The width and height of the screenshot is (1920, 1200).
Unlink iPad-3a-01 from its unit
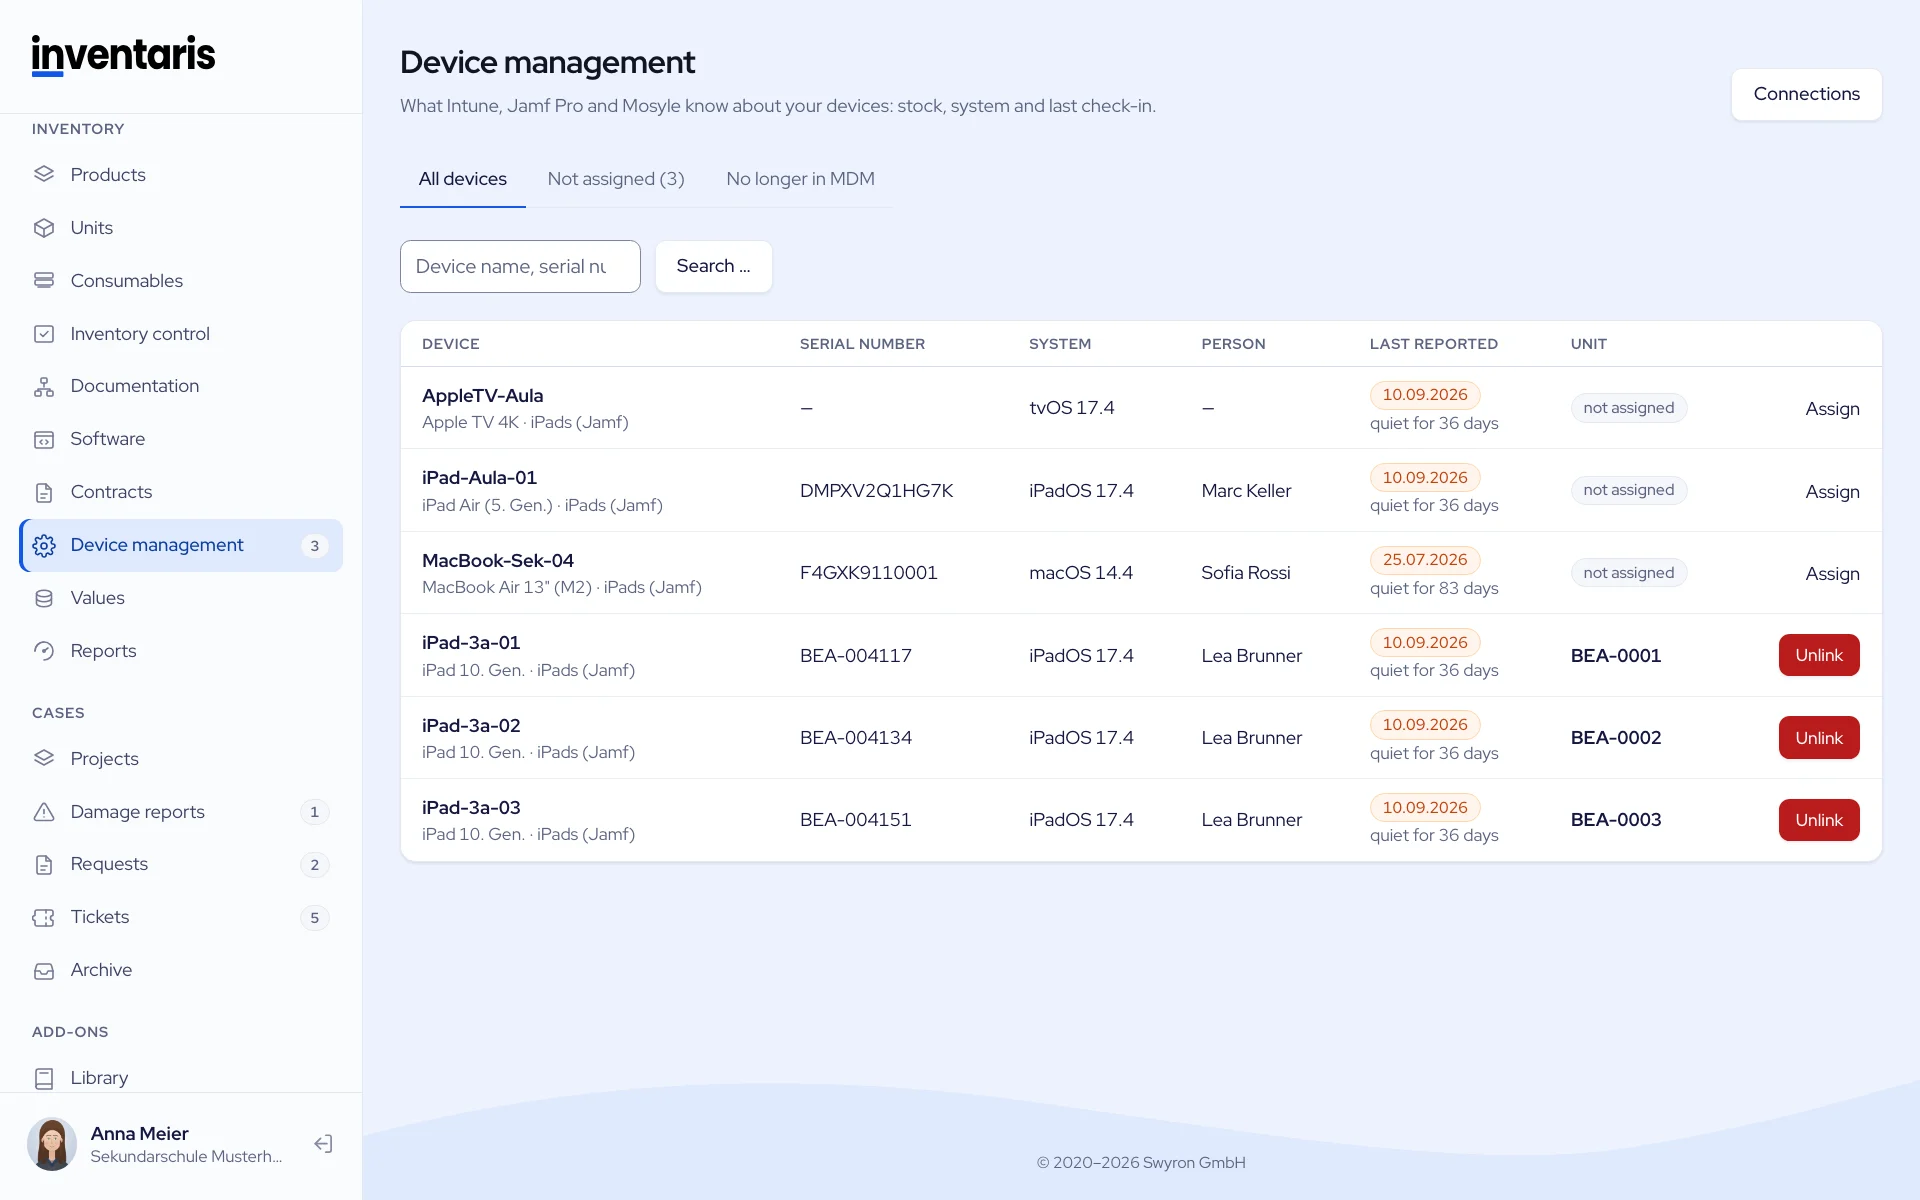pos(1819,655)
